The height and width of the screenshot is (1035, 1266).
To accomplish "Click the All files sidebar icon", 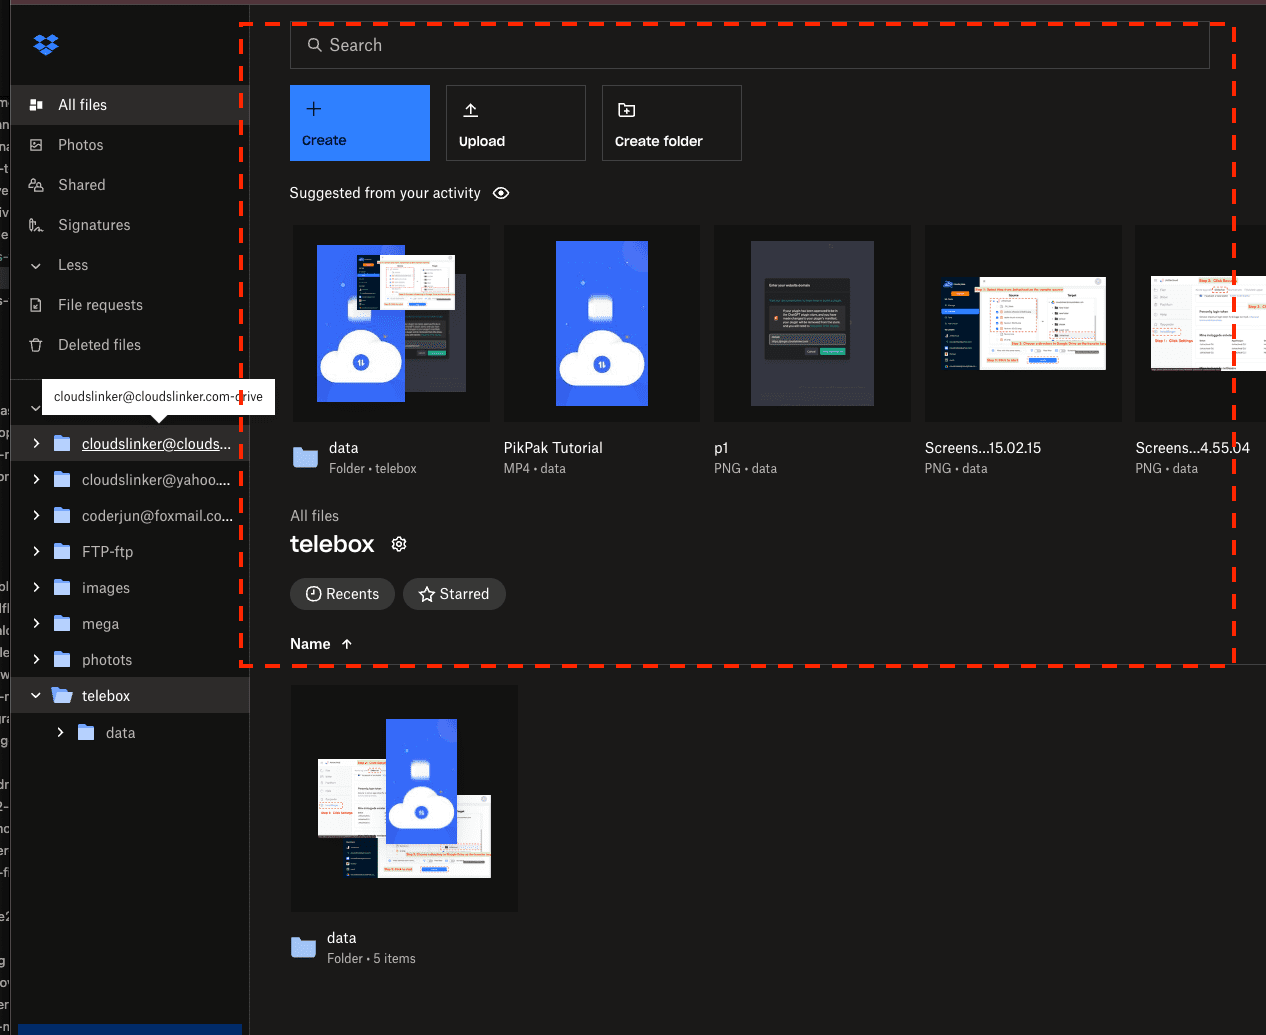I will (36, 105).
